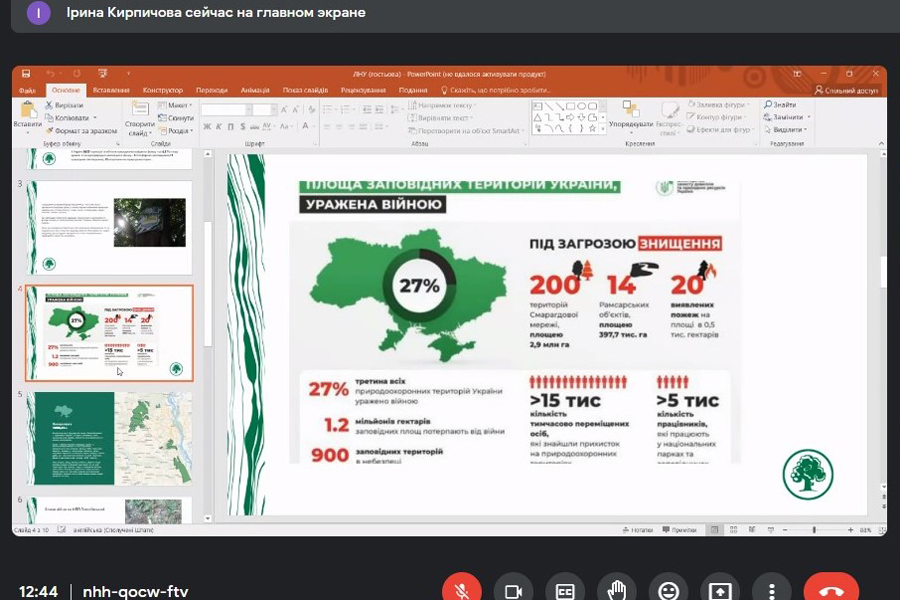This screenshot has width=900, height=600.
Task: Click increase font size icon
Action: pyautogui.click(x=284, y=110)
